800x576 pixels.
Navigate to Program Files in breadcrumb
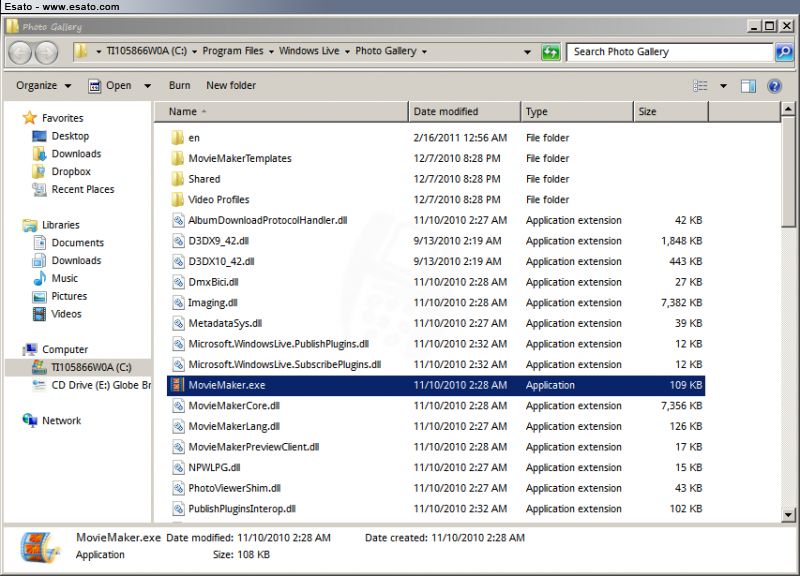(233, 51)
